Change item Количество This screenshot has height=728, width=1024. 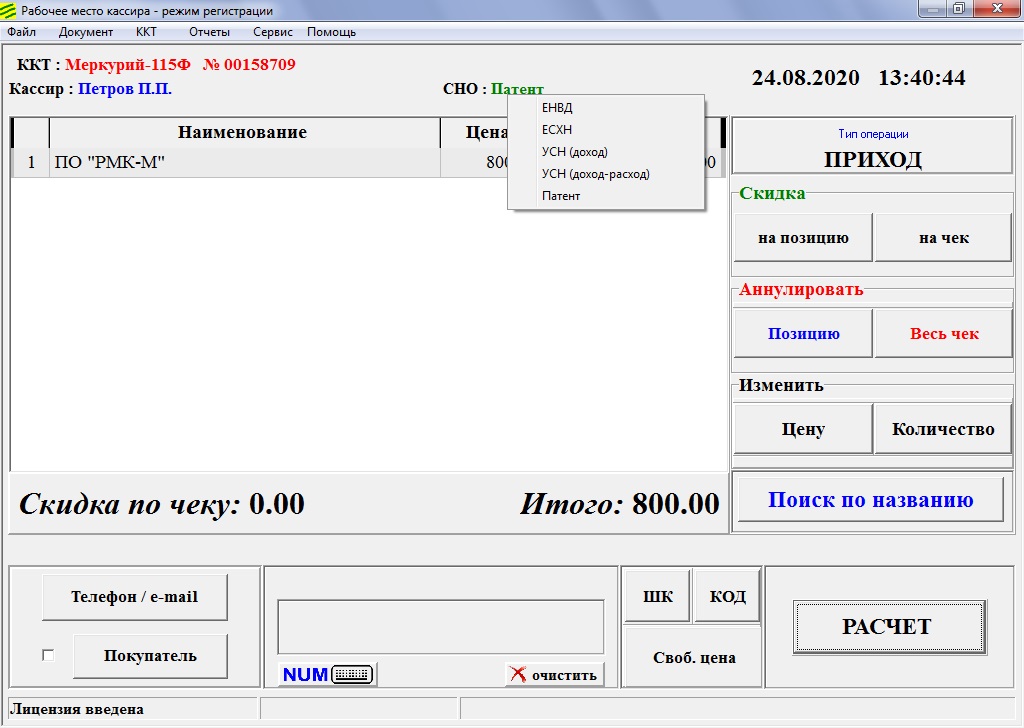(x=943, y=429)
